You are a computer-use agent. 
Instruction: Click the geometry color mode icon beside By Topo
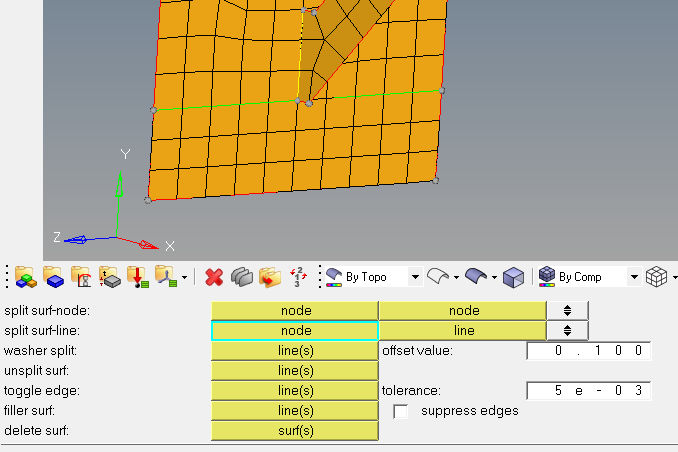[334, 277]
